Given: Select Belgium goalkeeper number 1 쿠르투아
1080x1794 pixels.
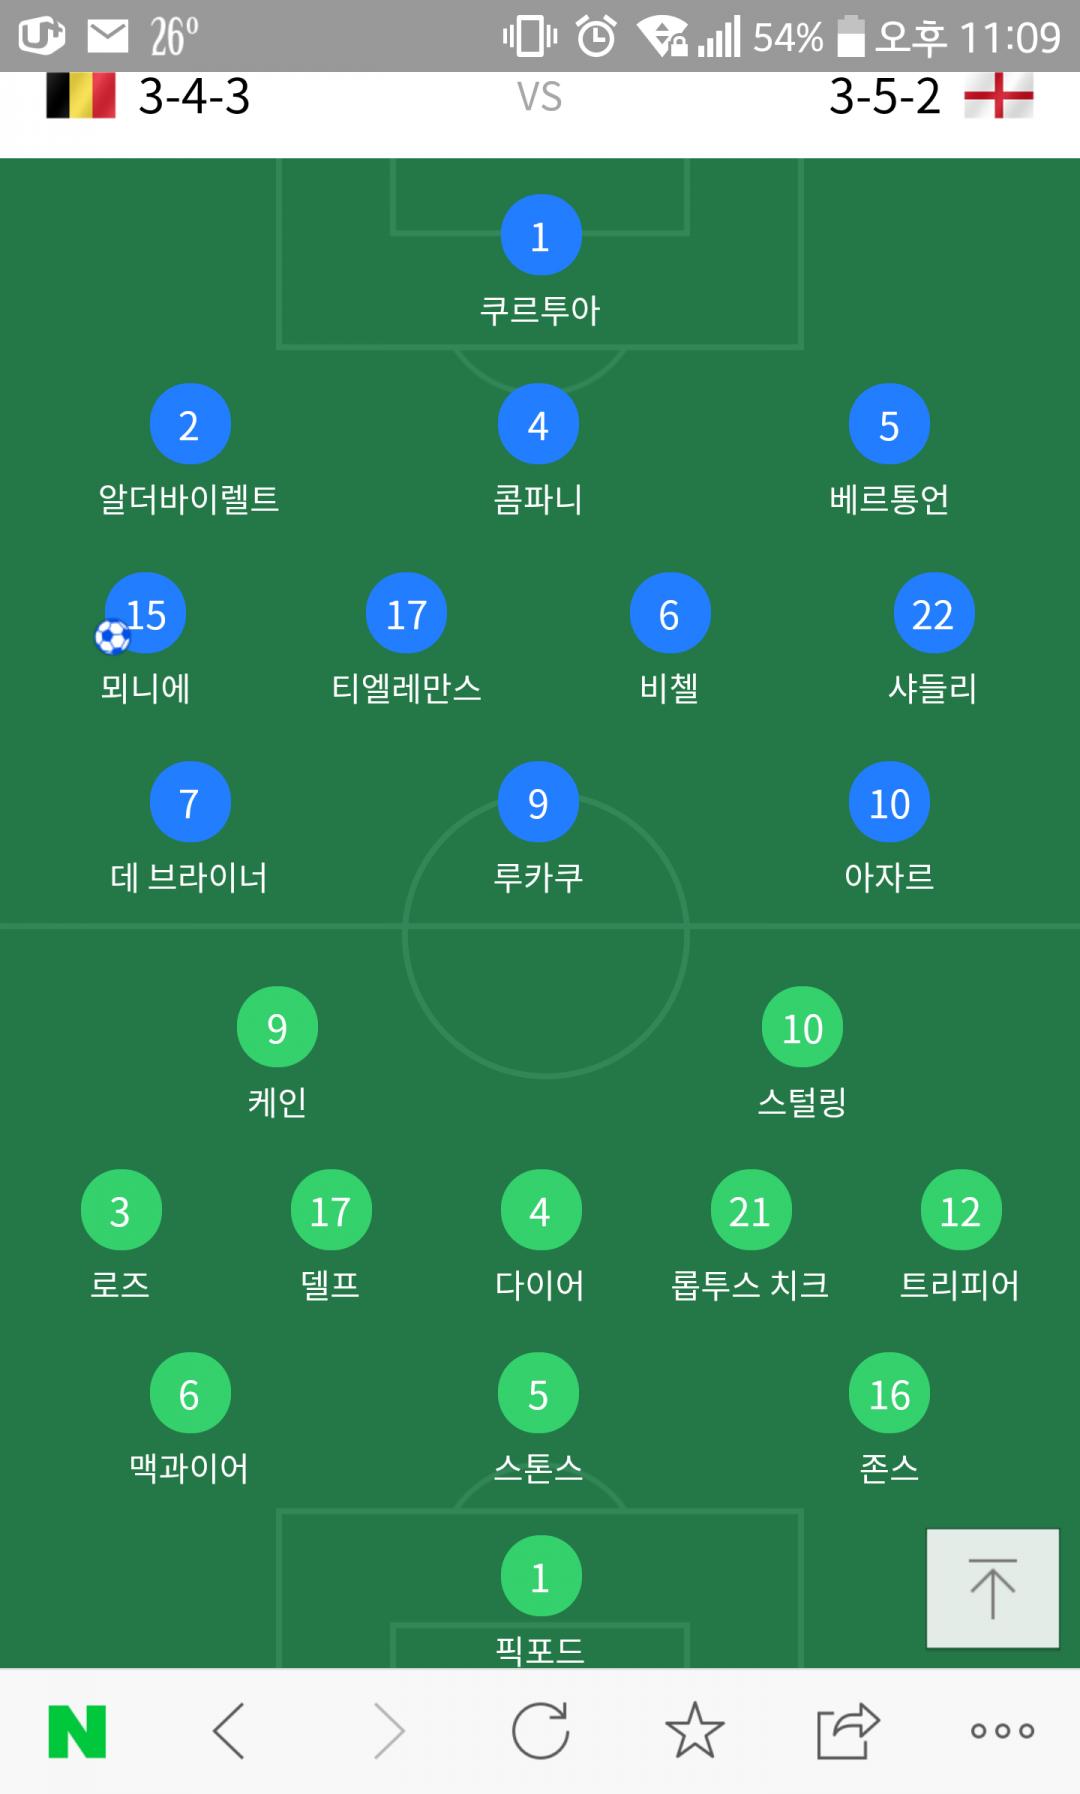Looking at the screenshot, I should (x=540, y=236).
